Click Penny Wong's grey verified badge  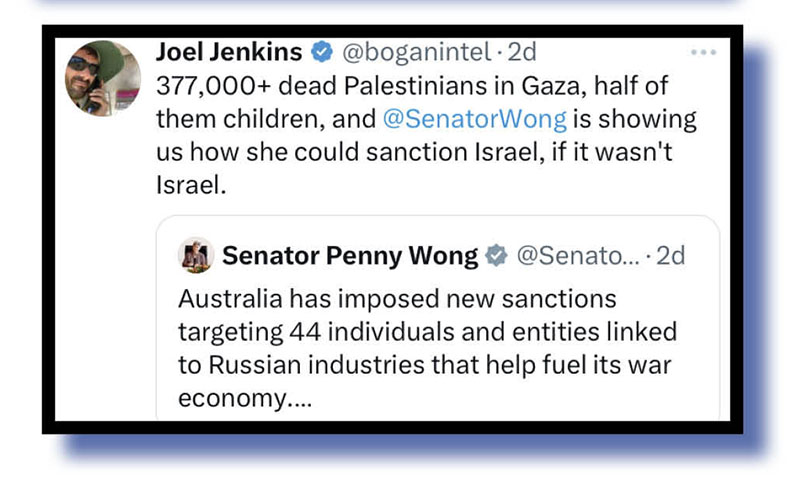click(496, 257)
